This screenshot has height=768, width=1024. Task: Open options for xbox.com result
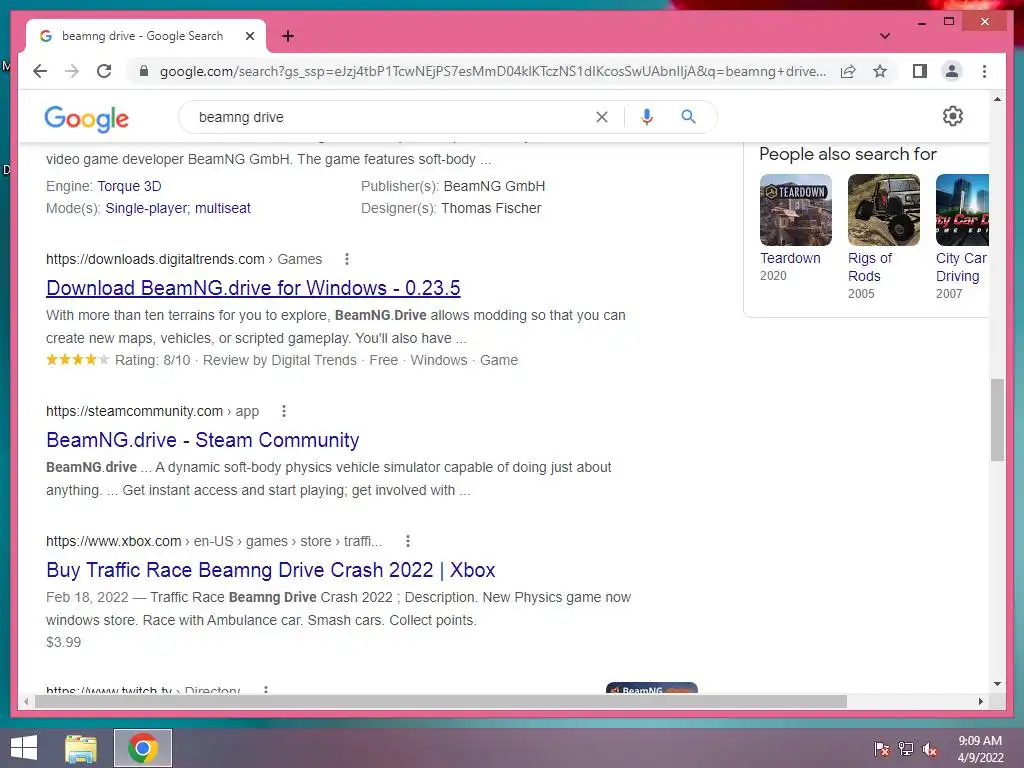[x=408, y=541]
